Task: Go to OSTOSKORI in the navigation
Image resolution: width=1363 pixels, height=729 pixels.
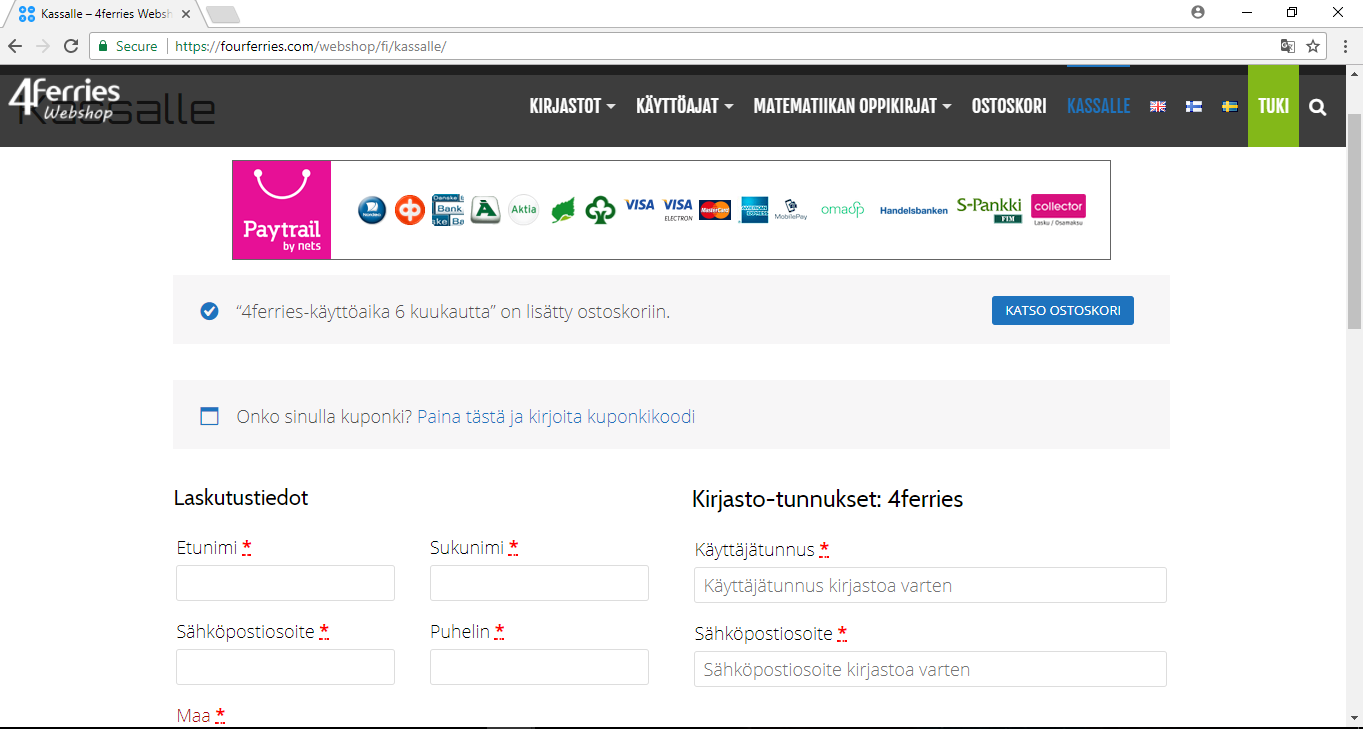Action: 1009,107
